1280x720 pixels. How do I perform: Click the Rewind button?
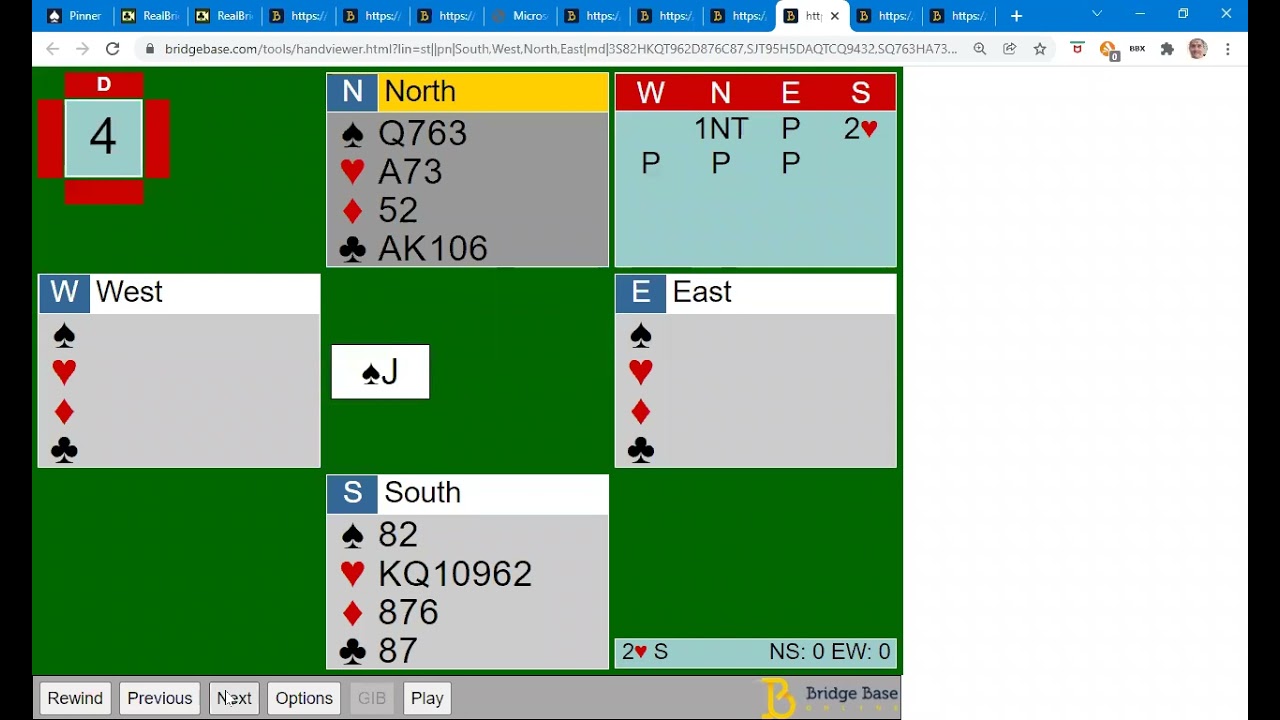75,698
